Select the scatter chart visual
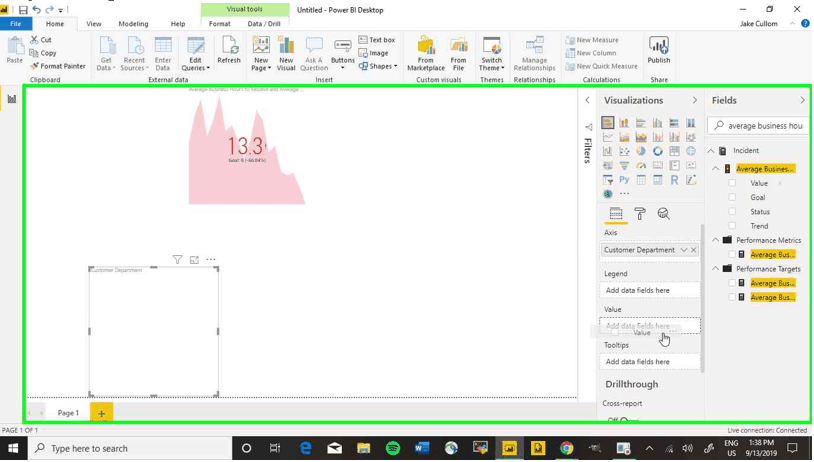Viewport: 814px width, 462px height. (624, 152)
